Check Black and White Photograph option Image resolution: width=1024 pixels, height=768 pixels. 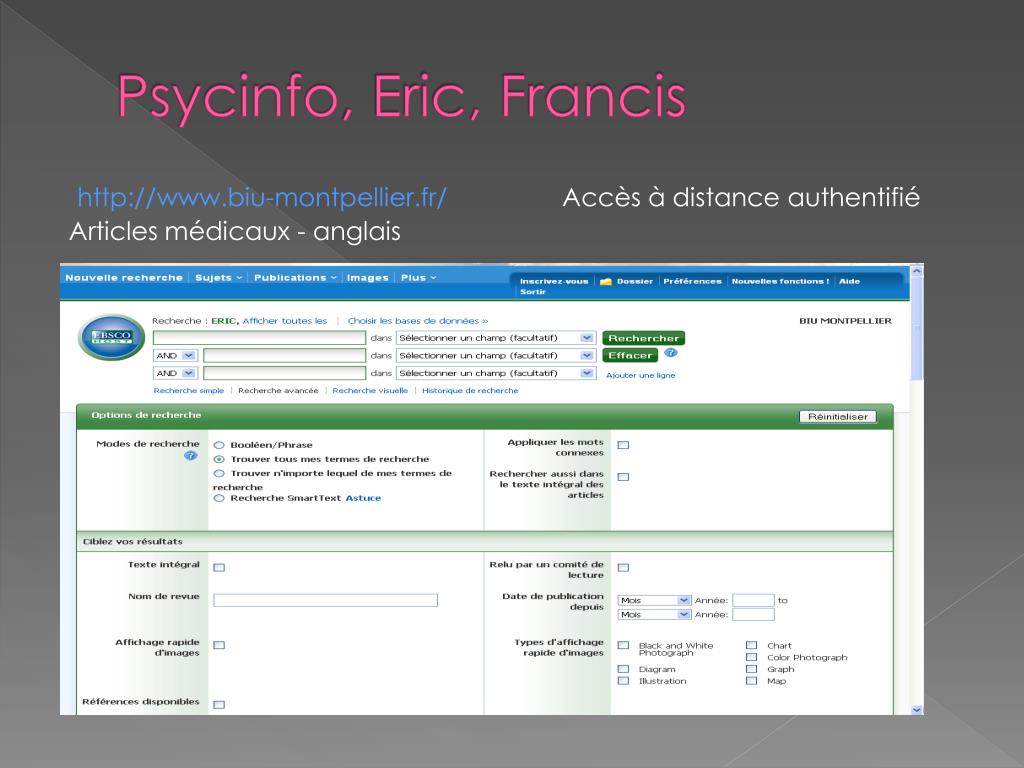pos(624,646)
